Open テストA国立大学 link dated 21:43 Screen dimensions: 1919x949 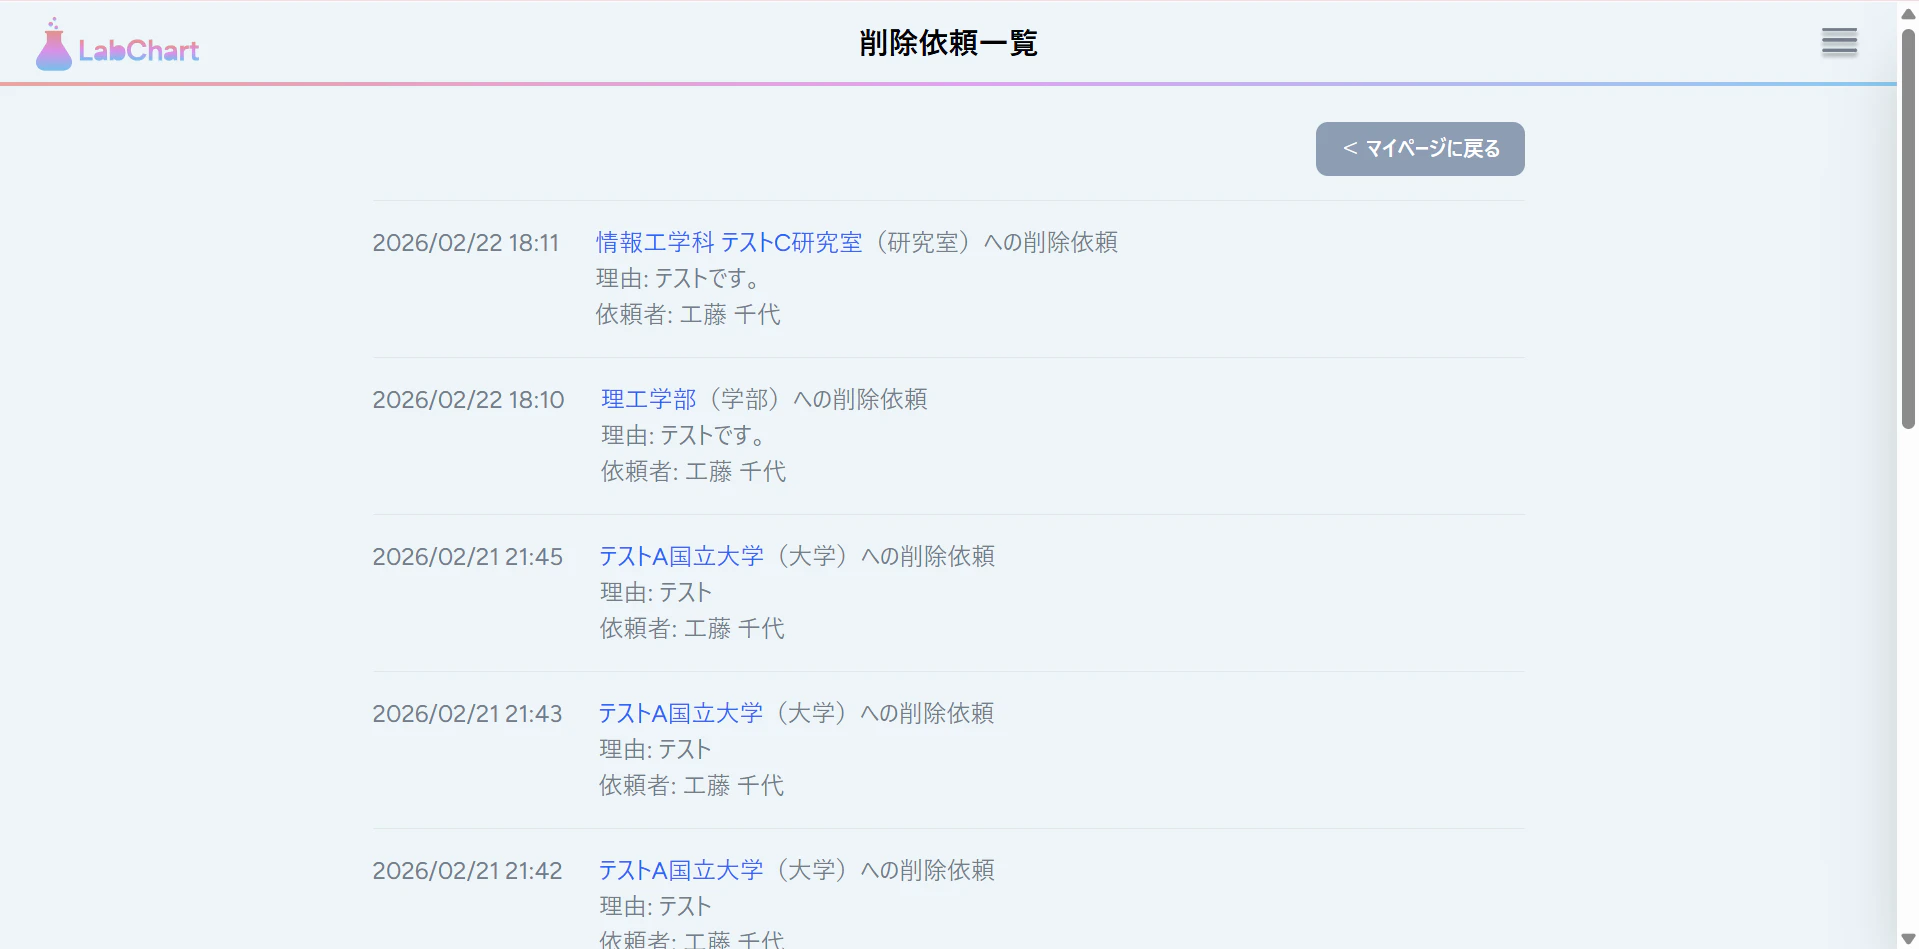coord(681,714)
